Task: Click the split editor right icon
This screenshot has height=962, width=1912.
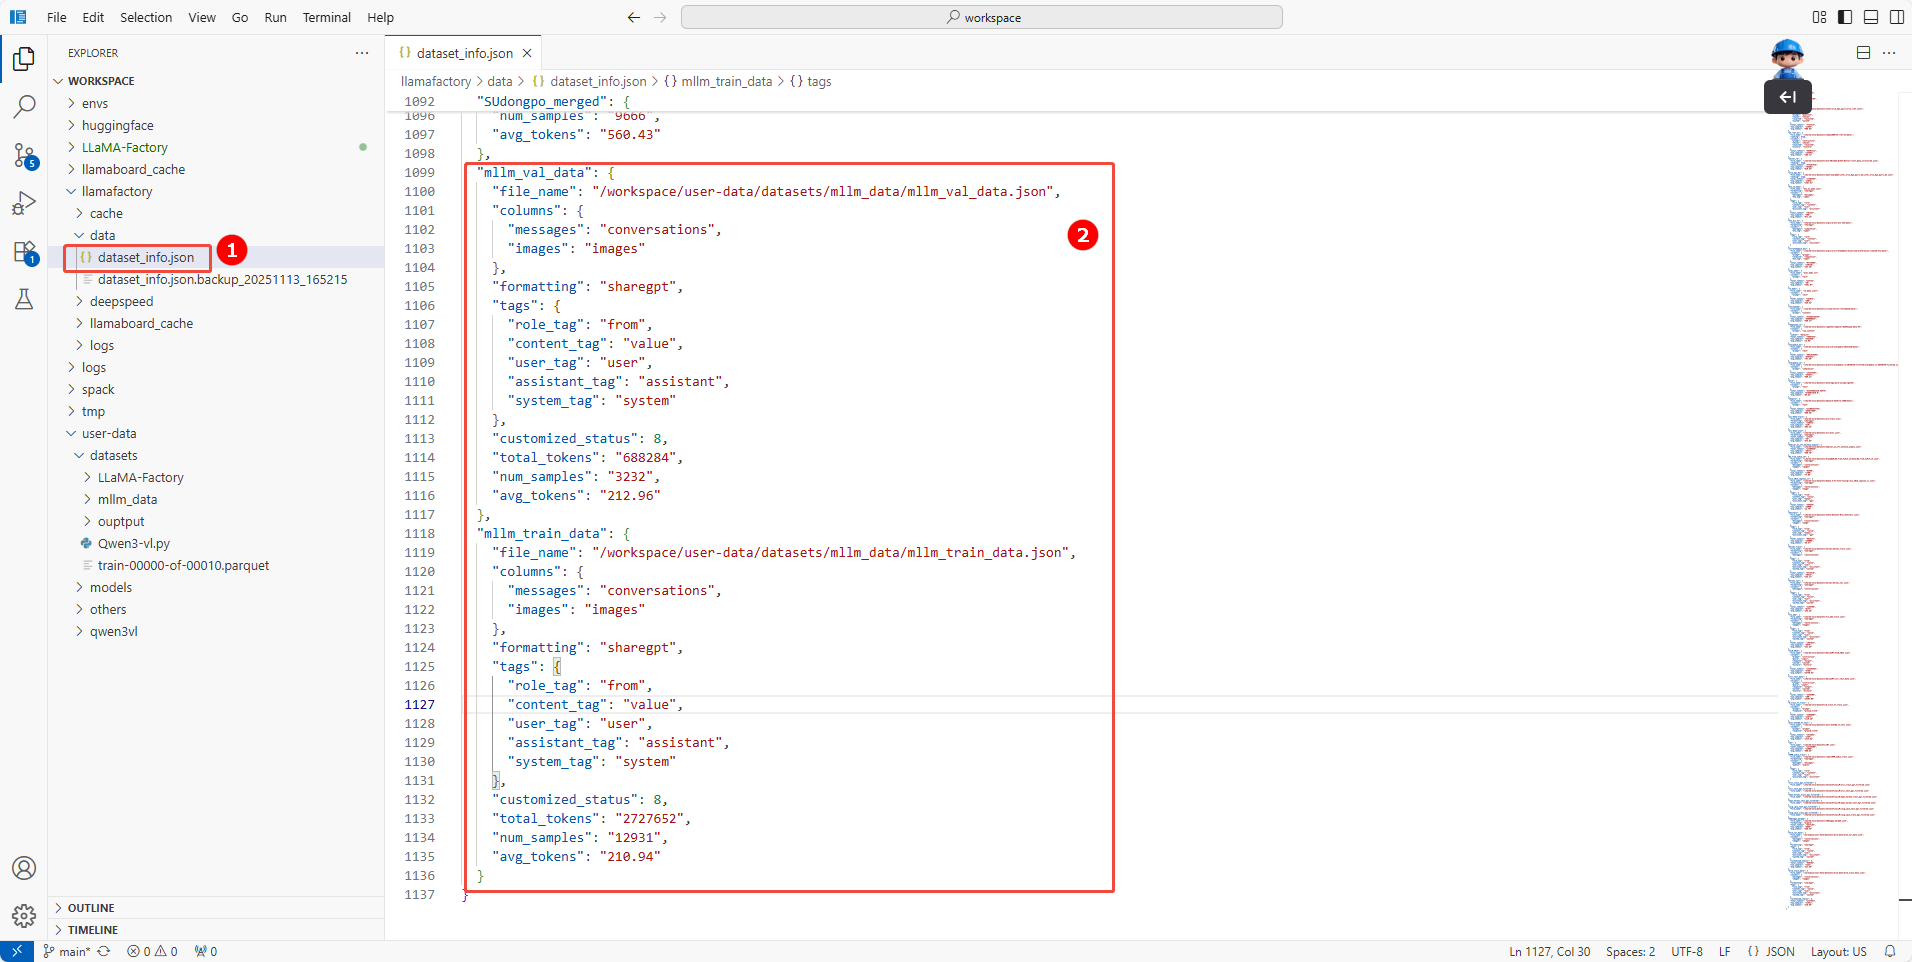Action: click(x=1863, y=53)
